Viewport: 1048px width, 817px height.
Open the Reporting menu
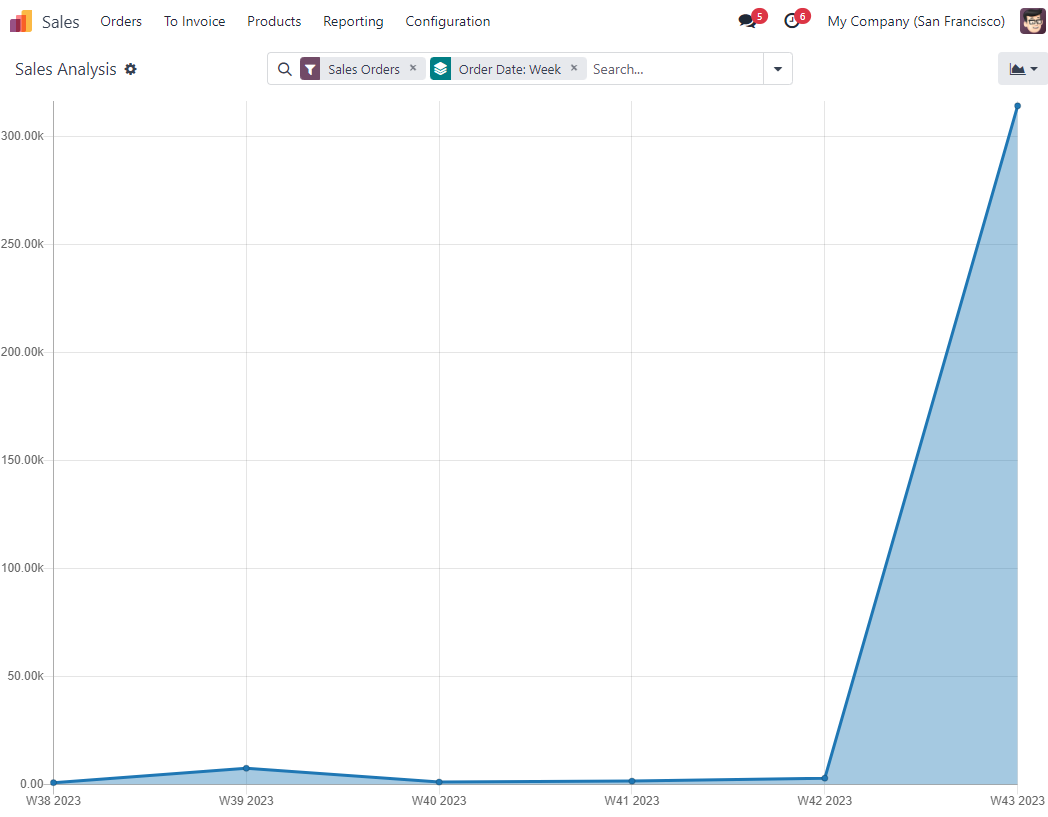click(353, 21)
